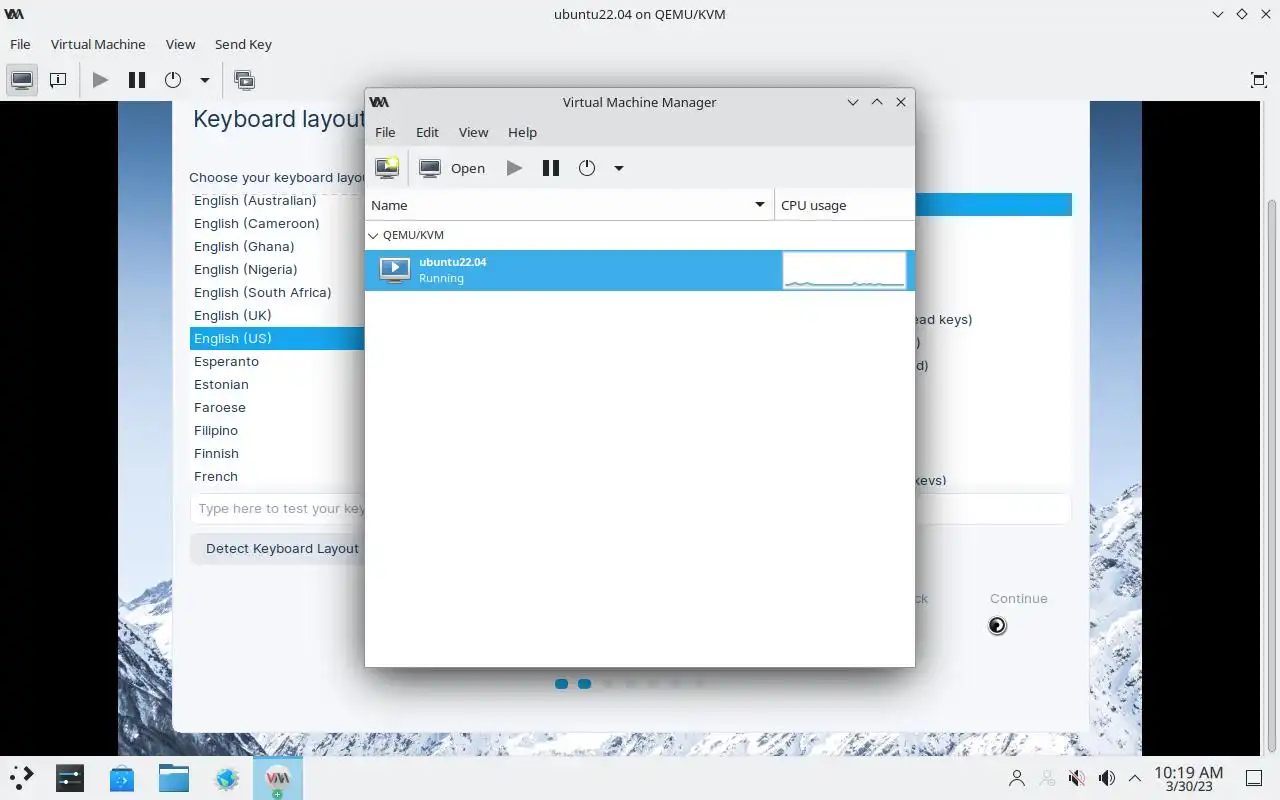The image size is (1280, 800).
Task: Open the Help menu in Virtual Machine Manager
Action: [522, 132]
